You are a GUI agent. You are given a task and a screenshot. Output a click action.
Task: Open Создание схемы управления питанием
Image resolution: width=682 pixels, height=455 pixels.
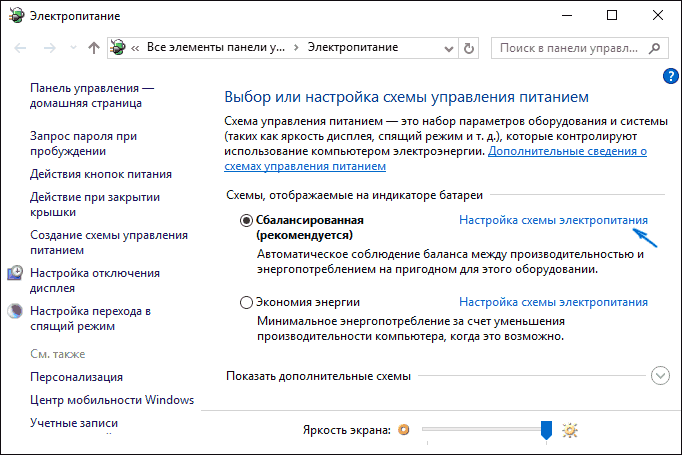[109, 242]
